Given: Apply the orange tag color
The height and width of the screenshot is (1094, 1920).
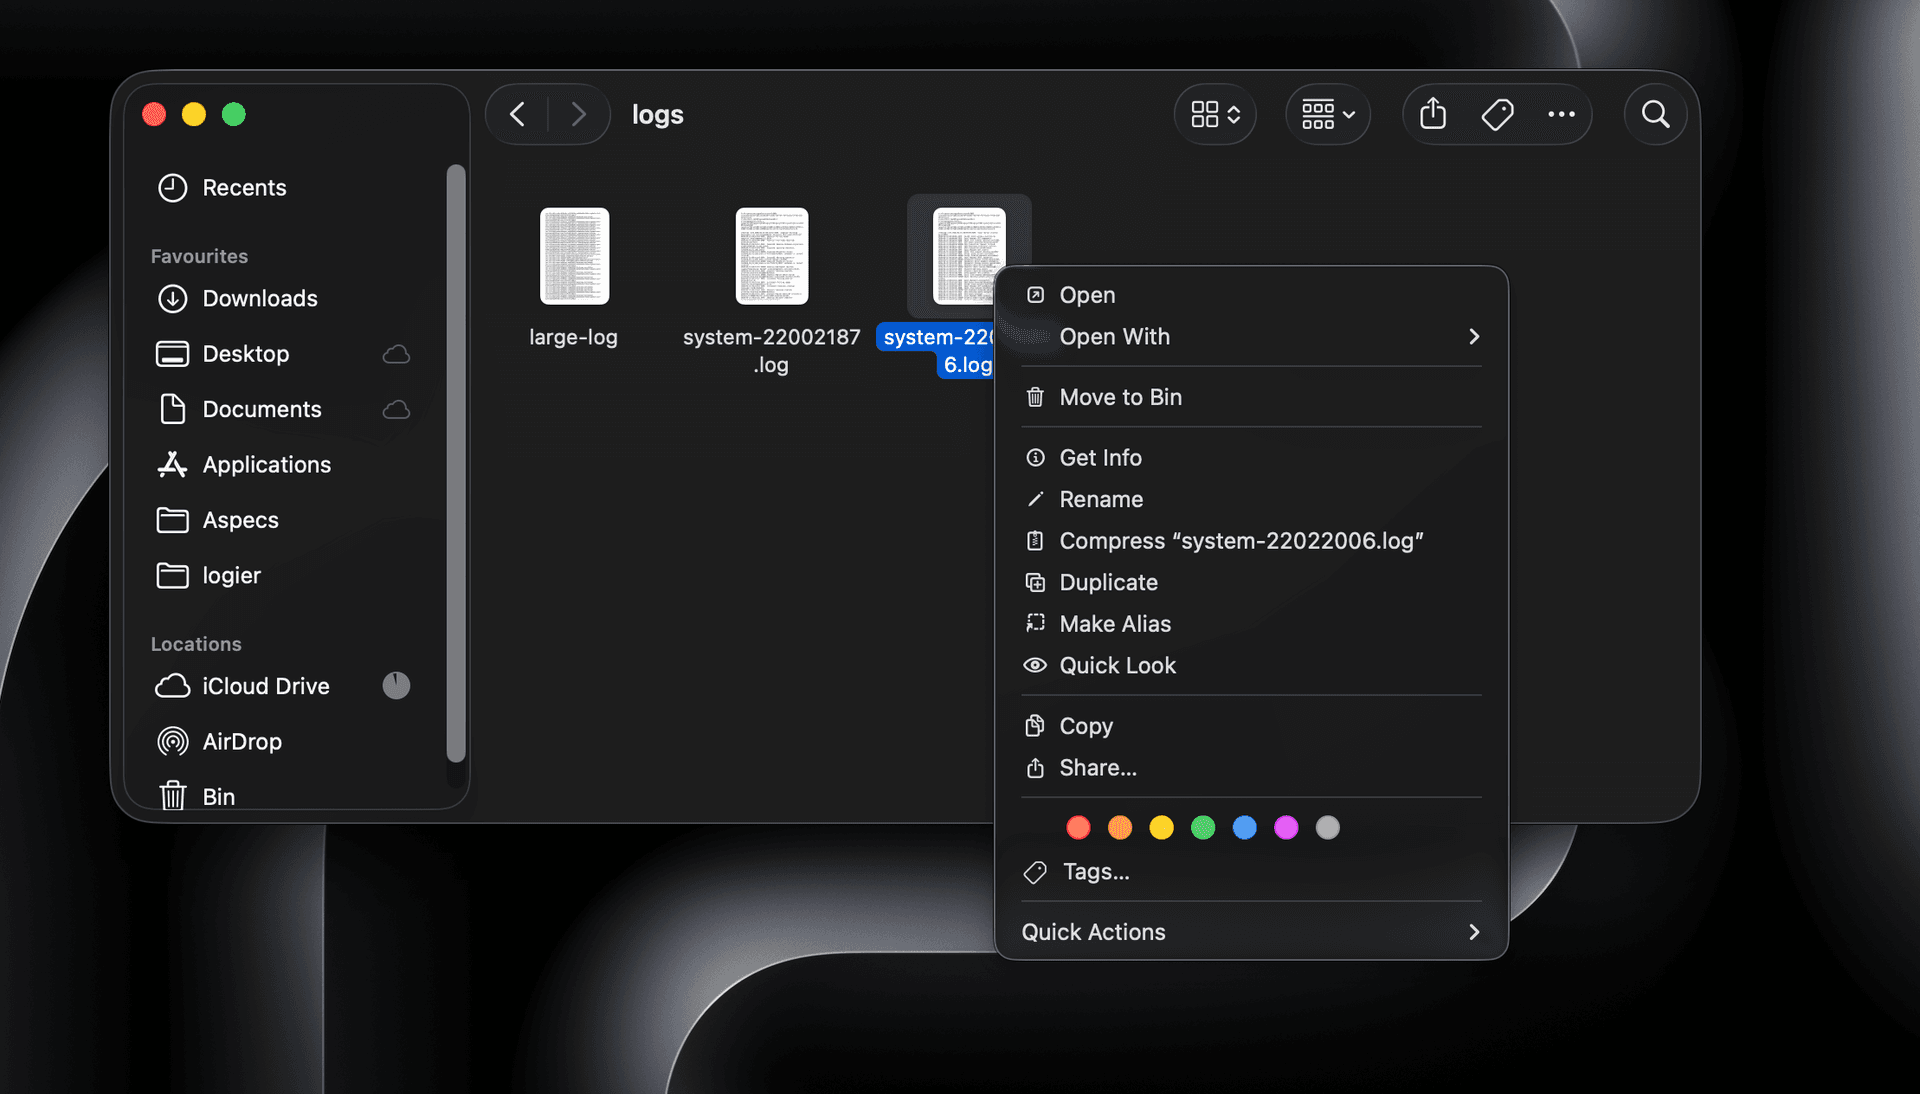Looking at the screenshot, I should 1120,828.
